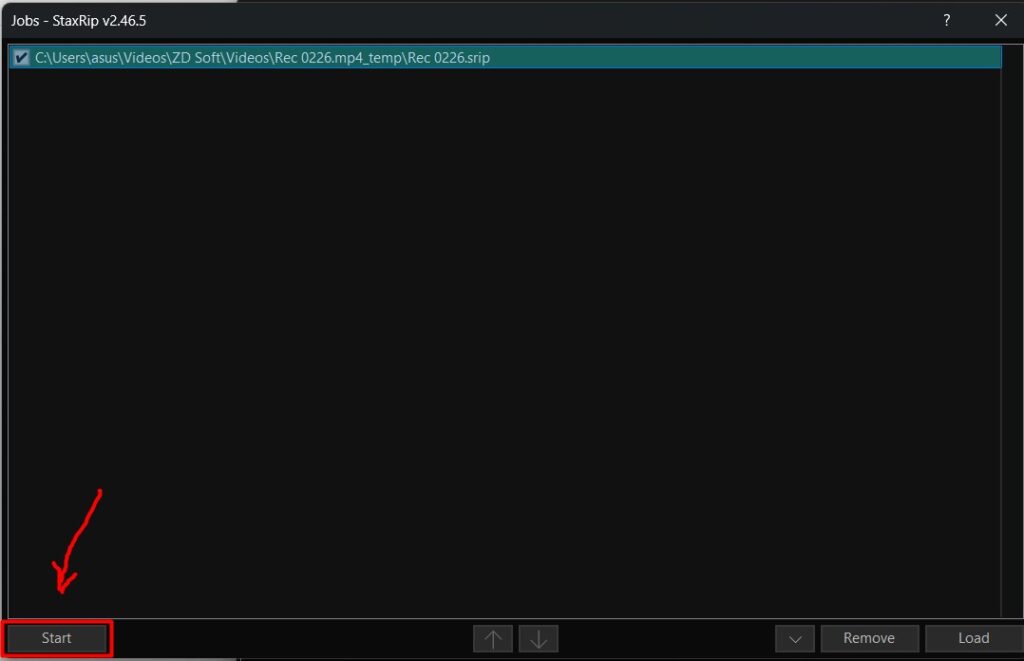This screenshot has width=1024, height=661.
Task: Expand the extra options menu arrow
Action: click(x=795, y=638)
